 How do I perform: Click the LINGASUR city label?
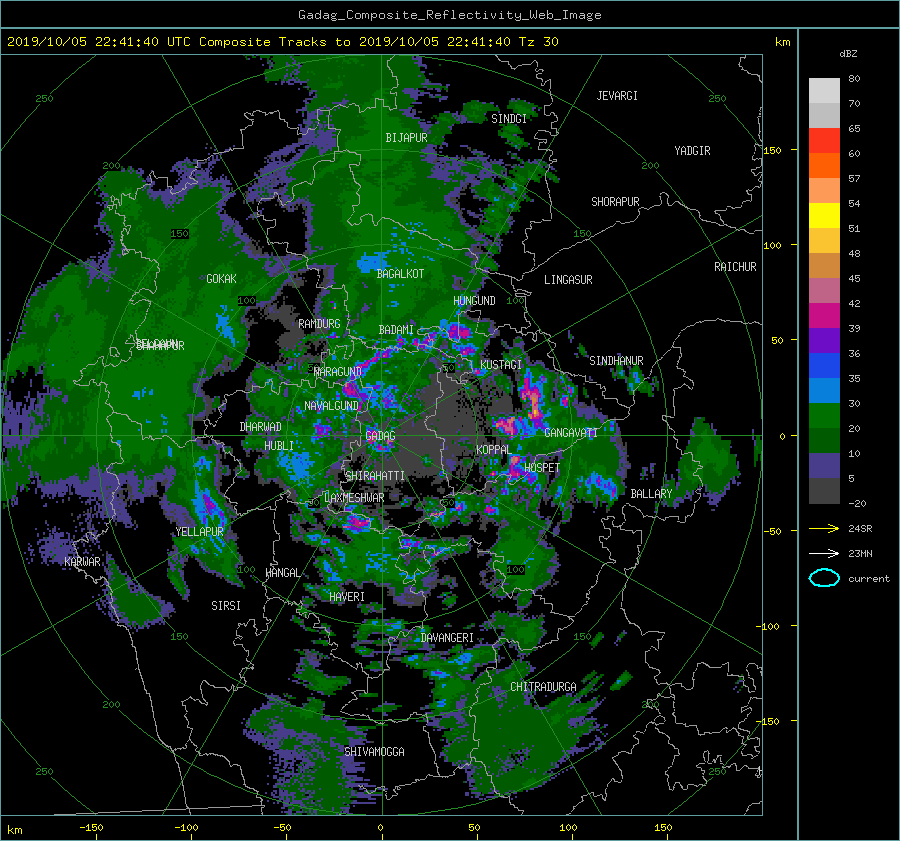pos(568,280)
